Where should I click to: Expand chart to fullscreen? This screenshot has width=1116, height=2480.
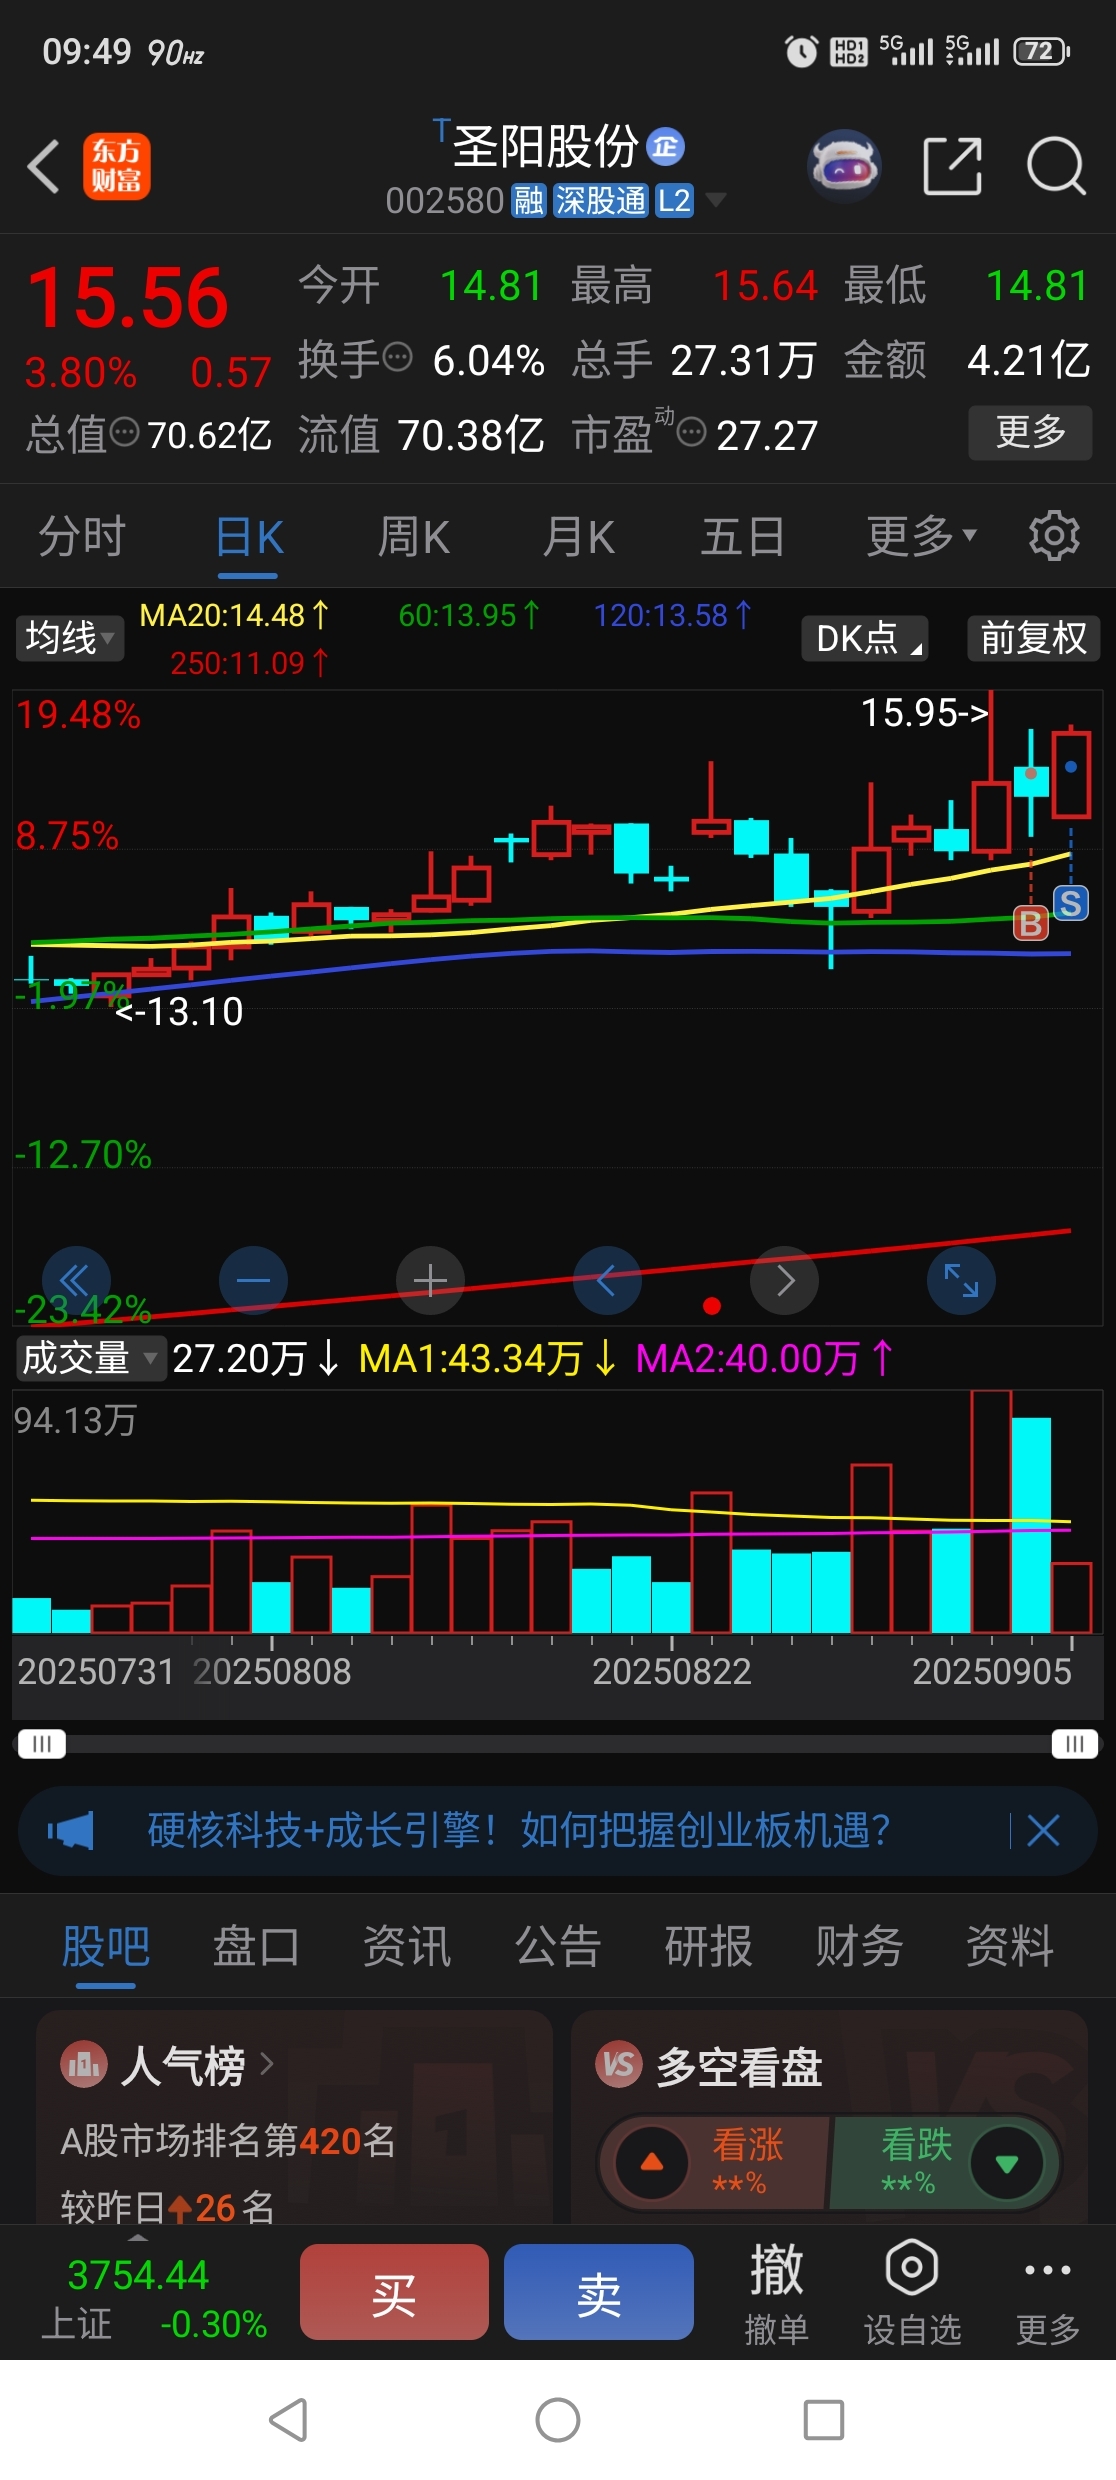(x=961, y=1280)
